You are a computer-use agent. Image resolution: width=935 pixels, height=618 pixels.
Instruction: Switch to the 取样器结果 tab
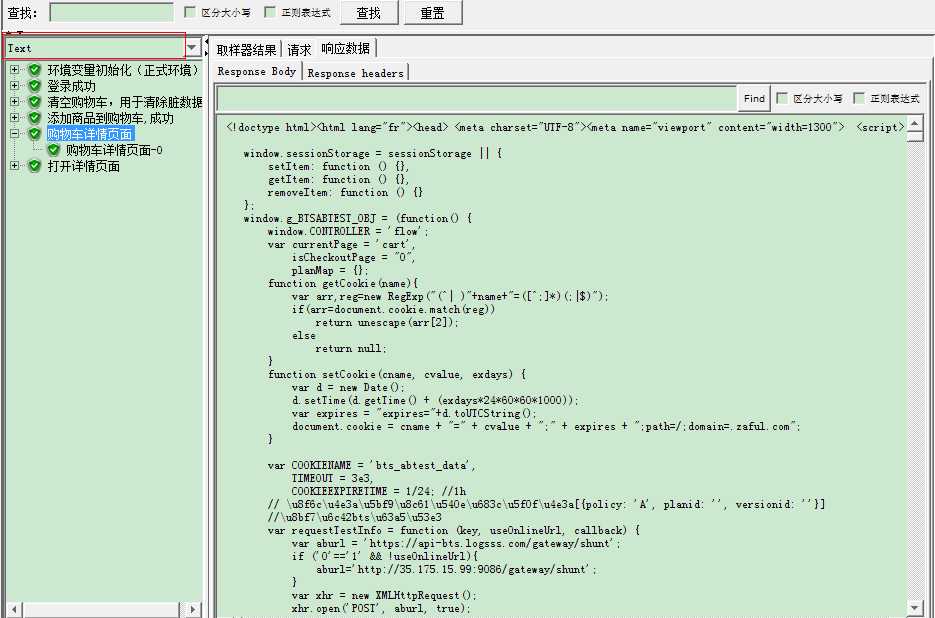(x=246, y=50)
